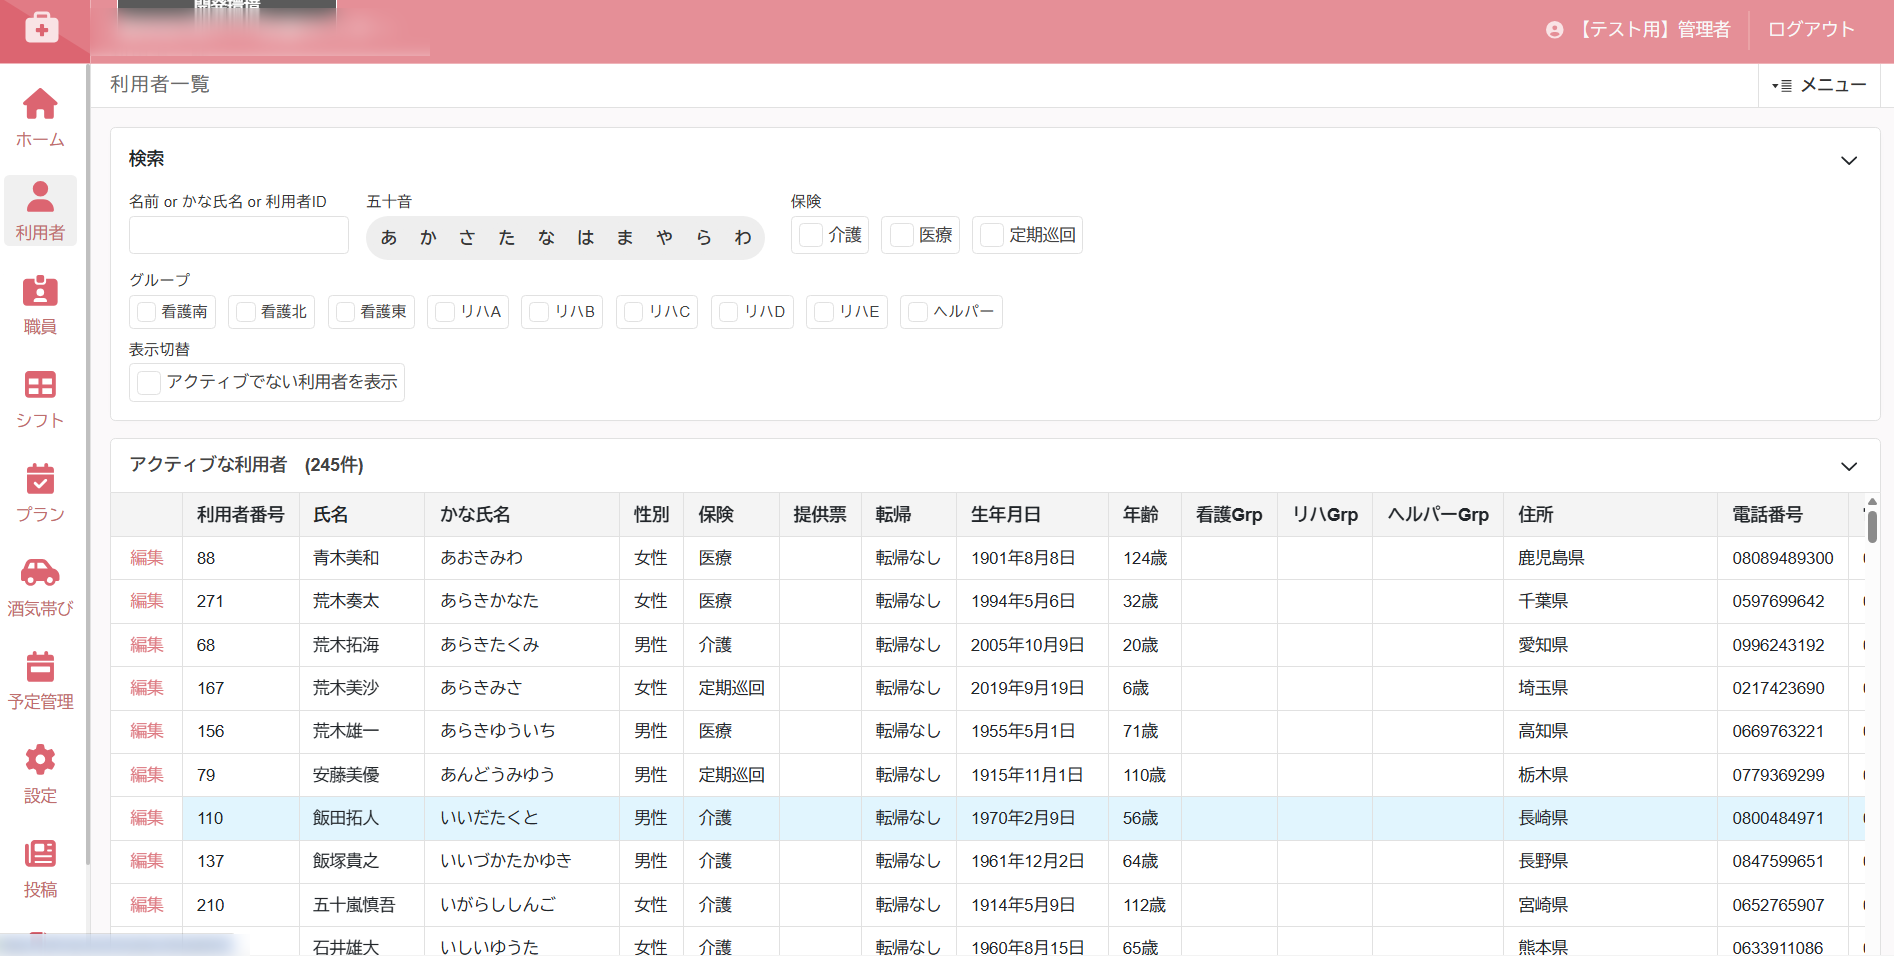Click 編集 for 青木美和

(x=147, y=558)
